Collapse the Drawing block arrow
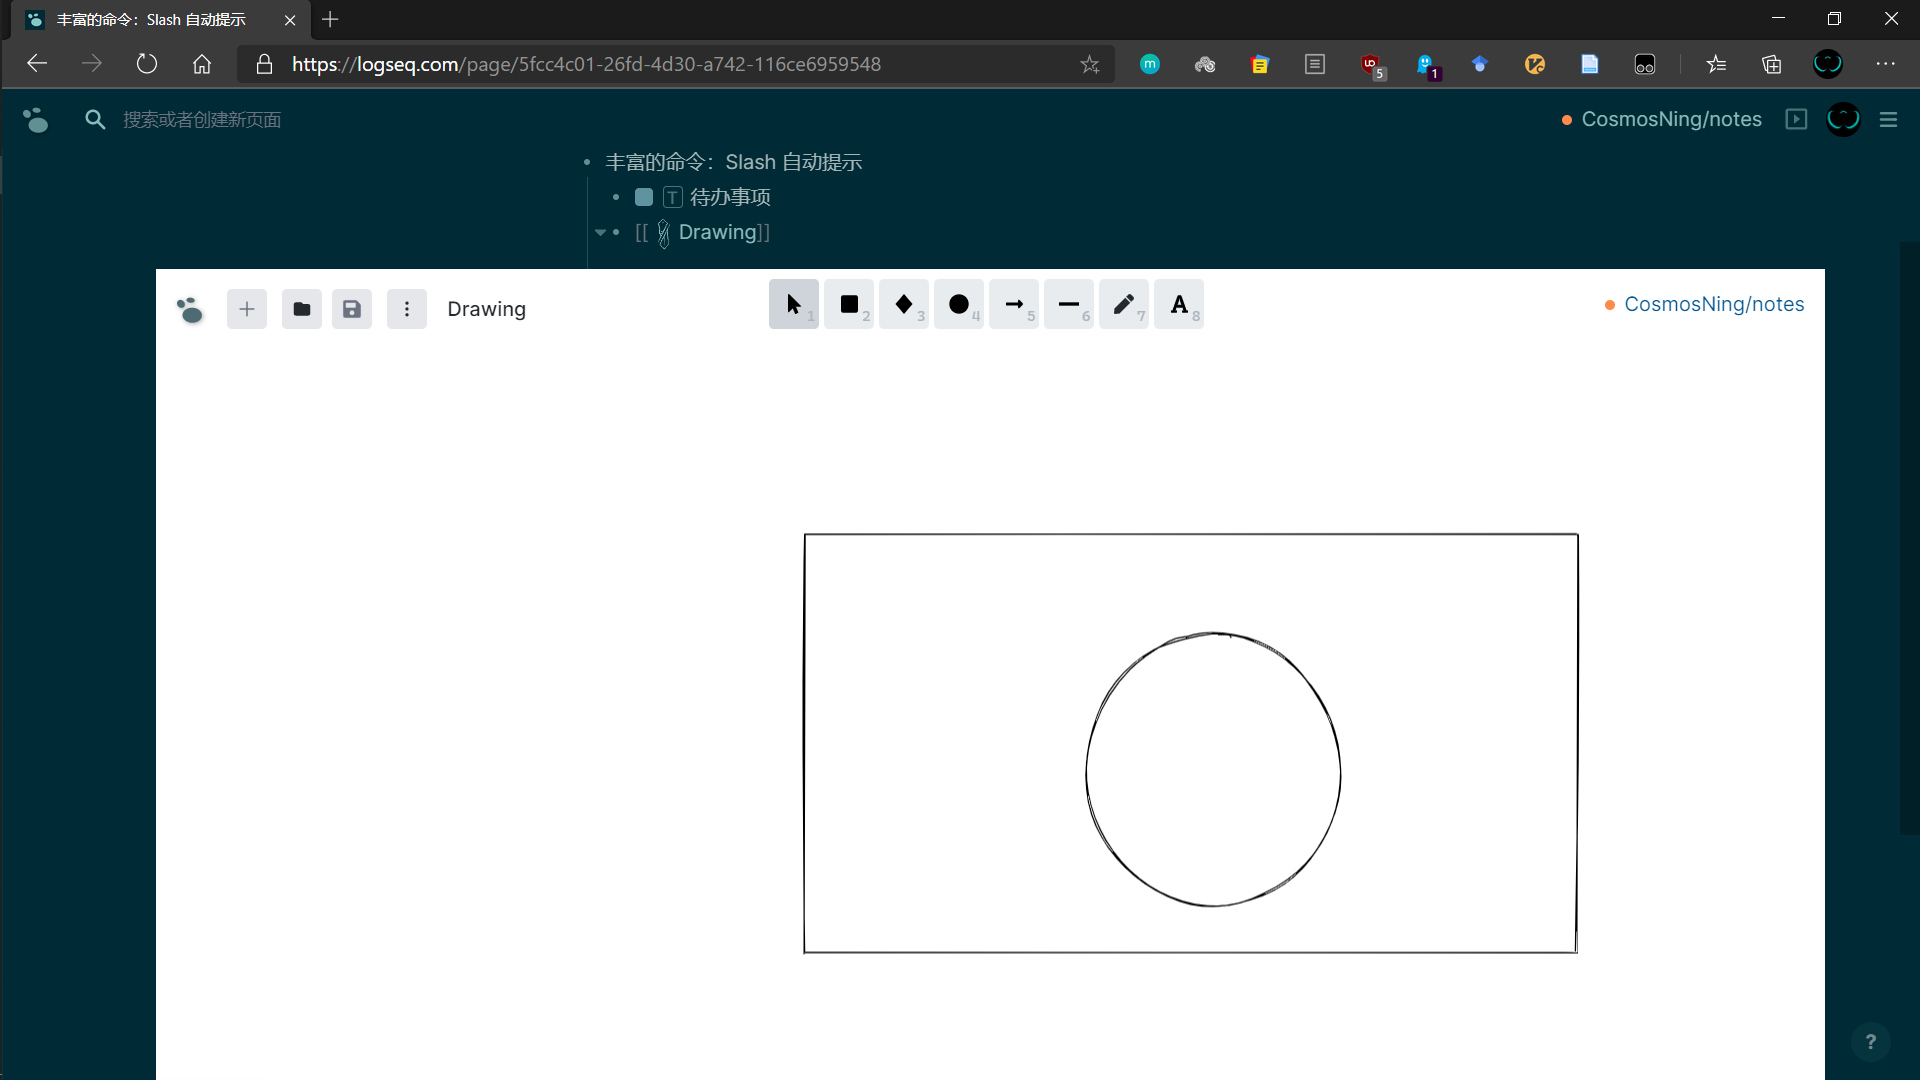This screenshot has width=1920, height=1080. click(600, 232)
